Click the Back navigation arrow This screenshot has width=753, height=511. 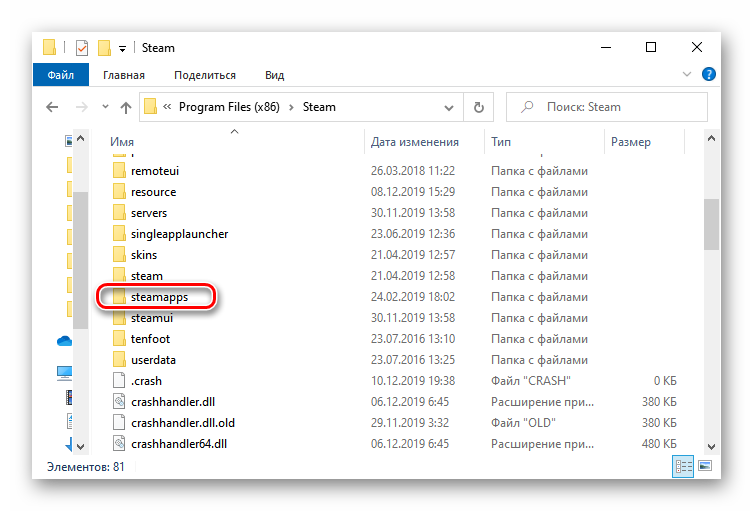pos(52,107)
